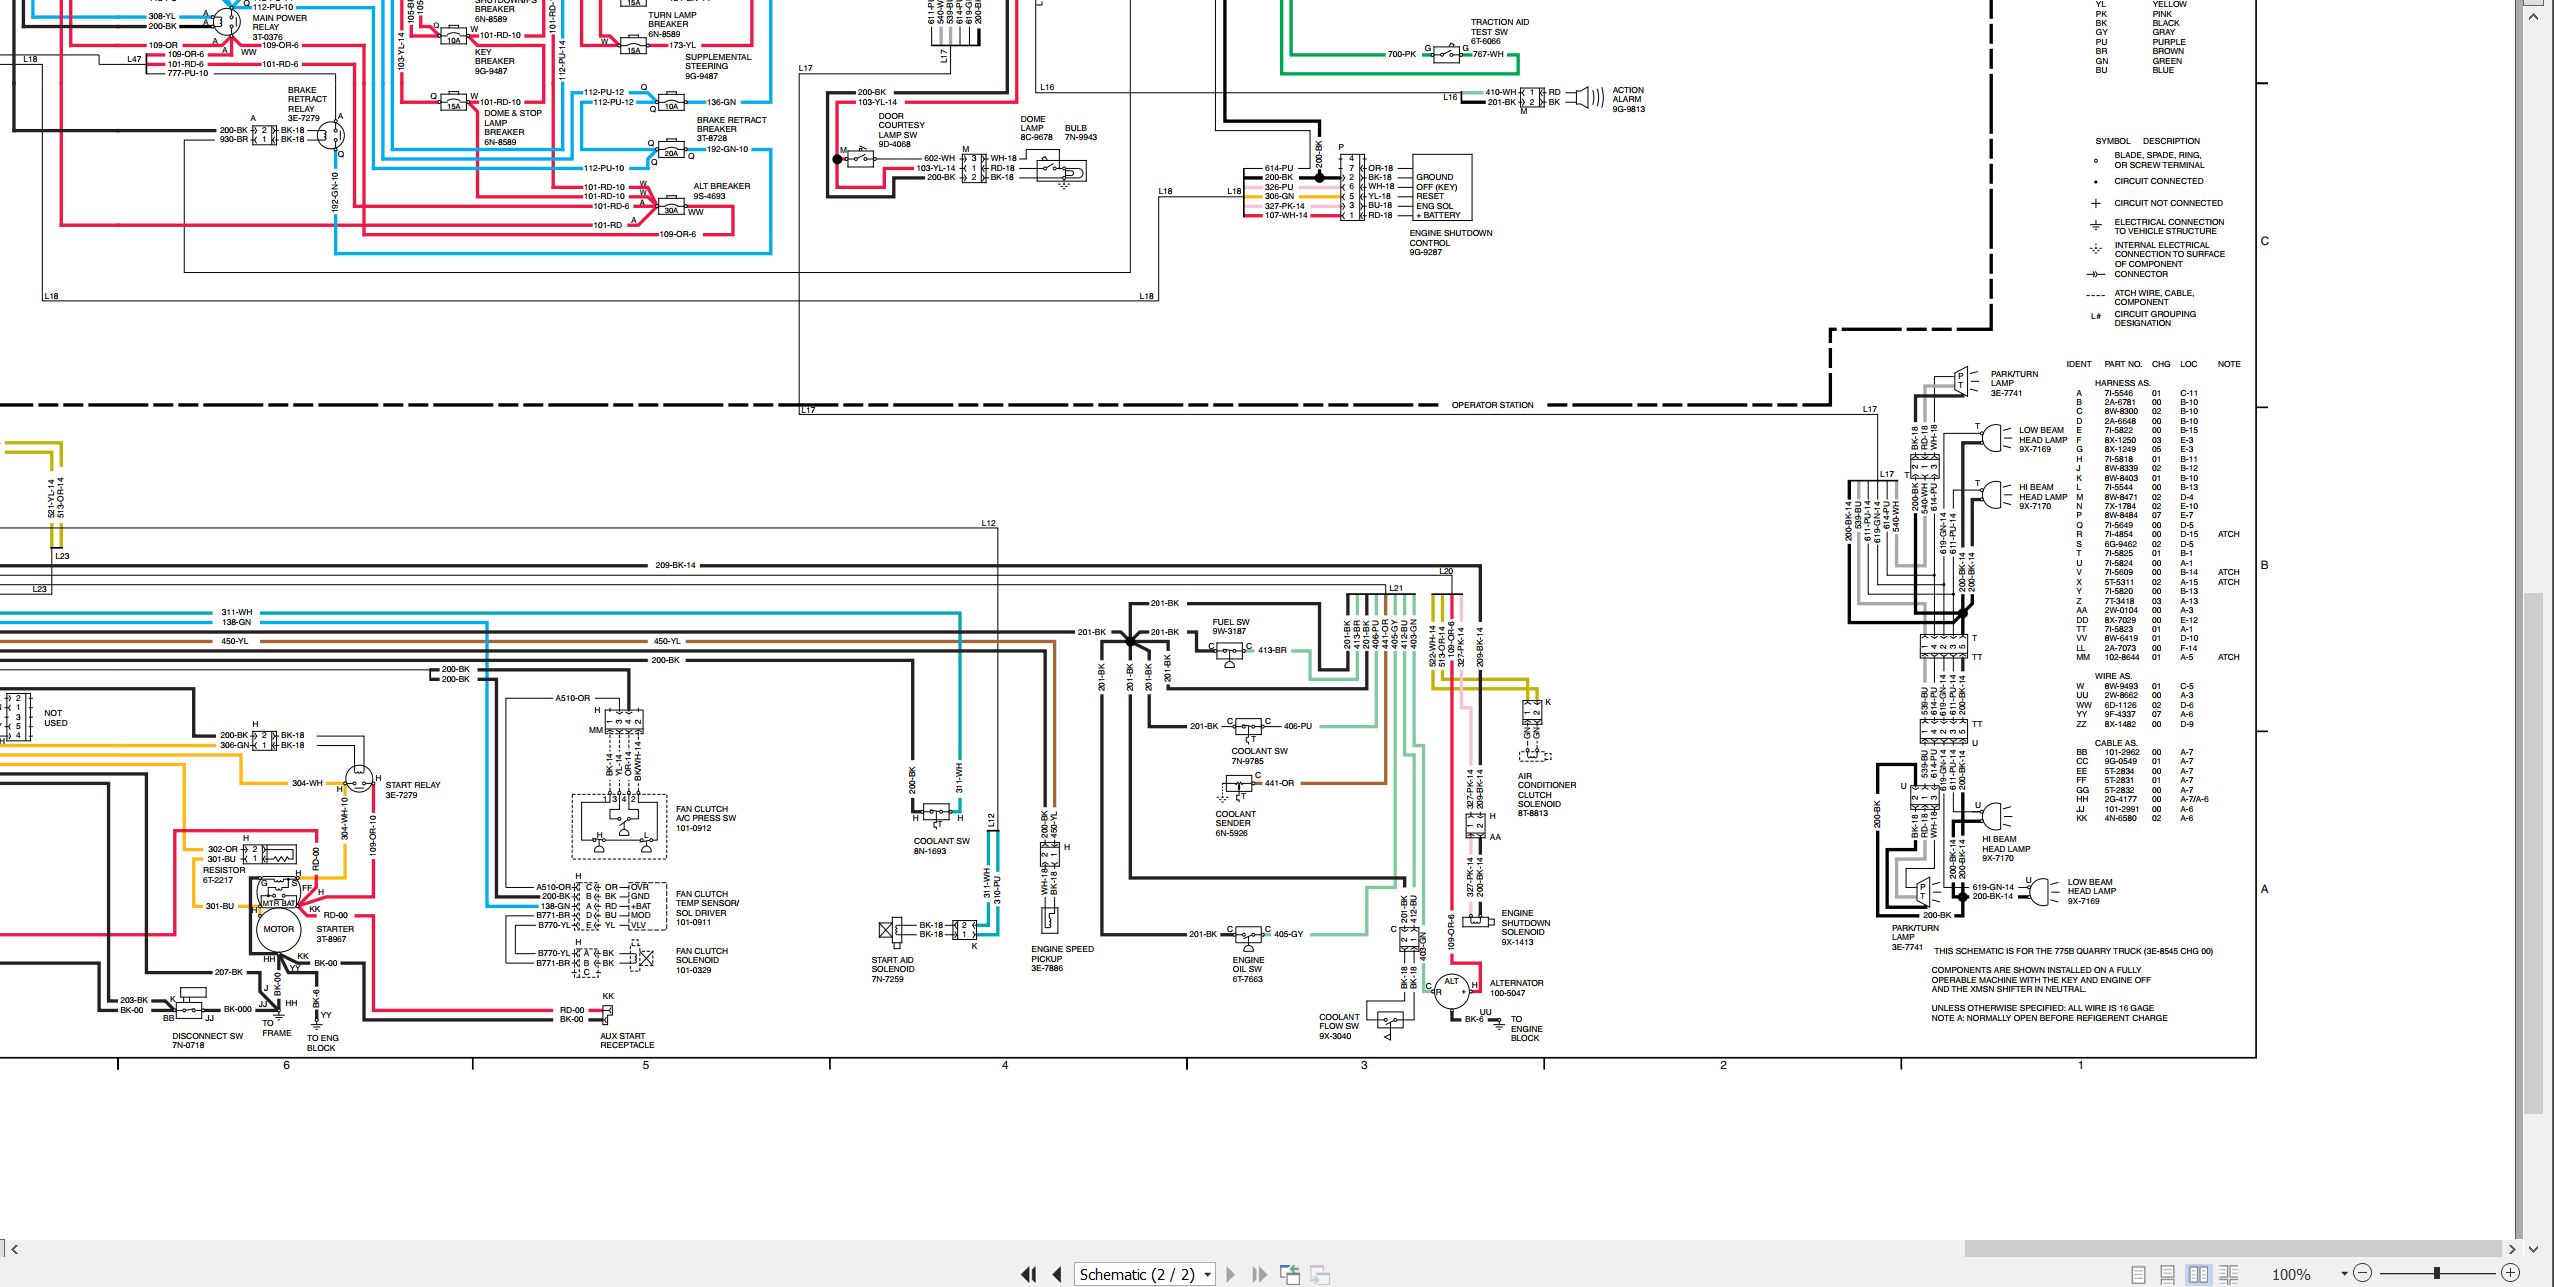Image resolution: width=2554 pixels, height=1287 pixels.
Task: Switch to continuous page view
Action: (x=2167, y=1274)
